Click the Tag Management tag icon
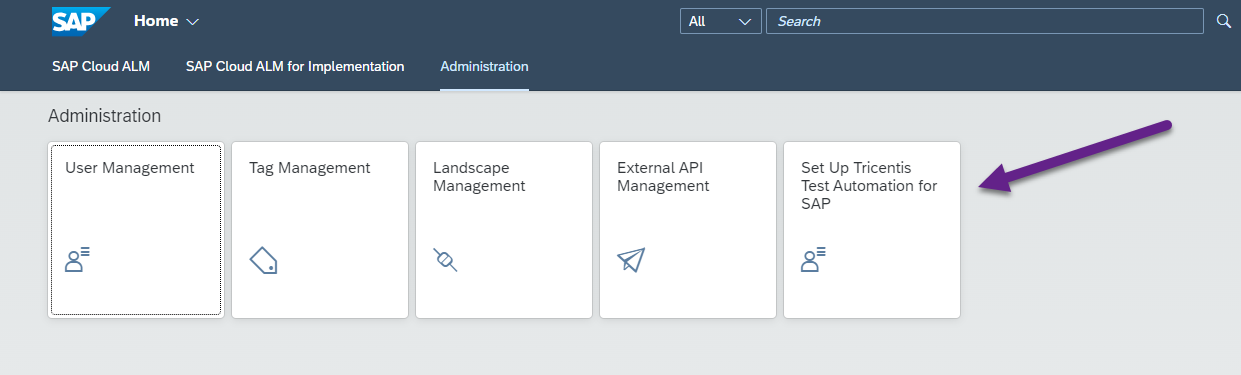1241x375 pixels. tap(263, 261)
